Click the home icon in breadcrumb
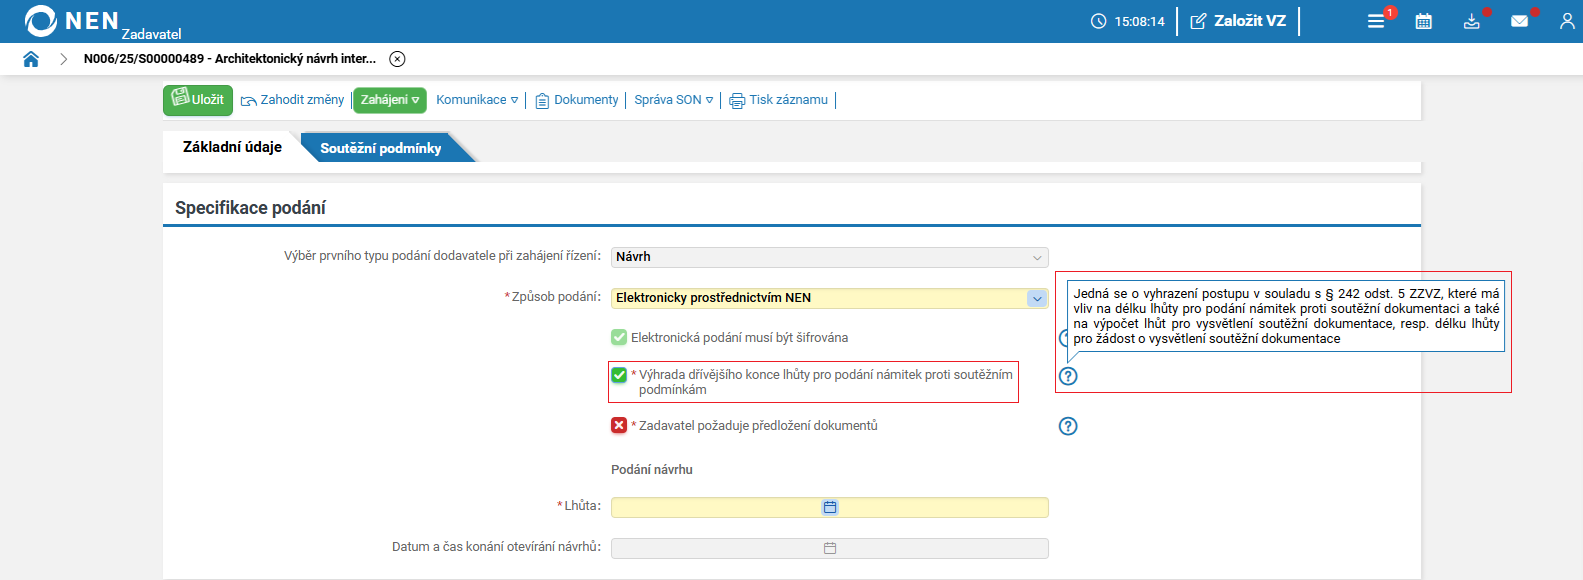The width and height of the screenshot is (1583, 580). 31,59
